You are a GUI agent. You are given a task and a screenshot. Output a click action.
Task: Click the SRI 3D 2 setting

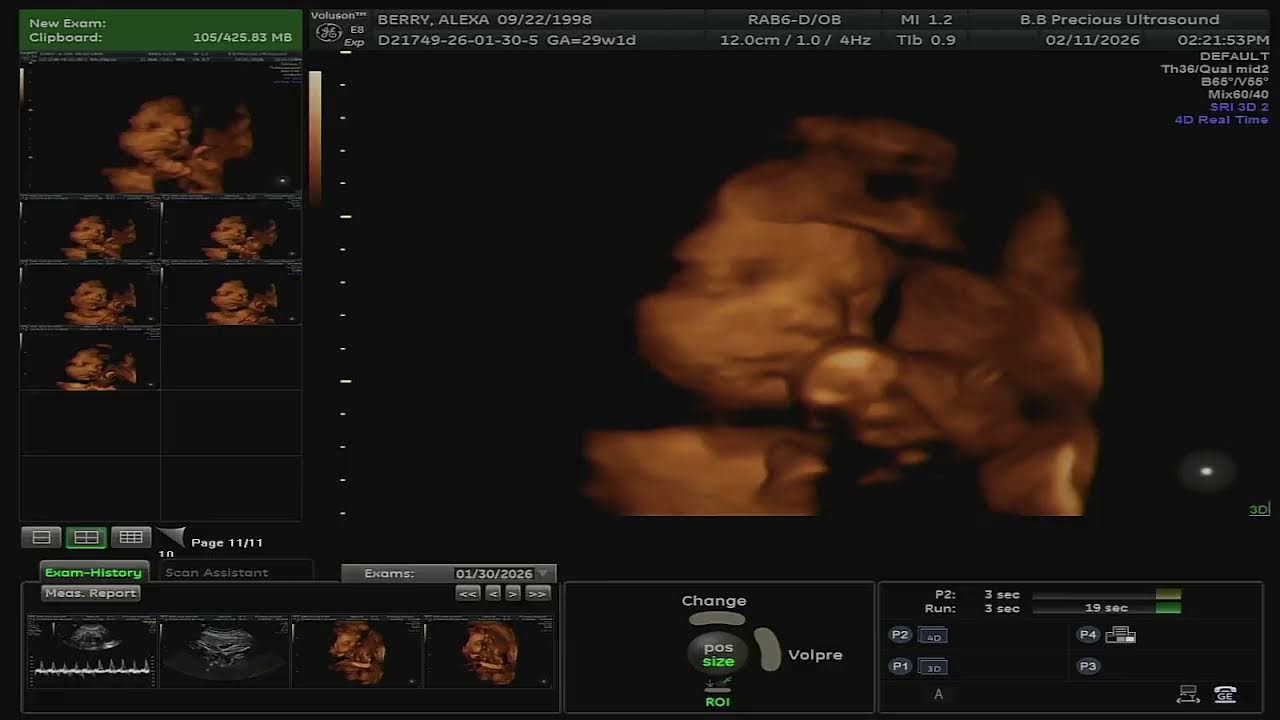[x=1239, y=107]
